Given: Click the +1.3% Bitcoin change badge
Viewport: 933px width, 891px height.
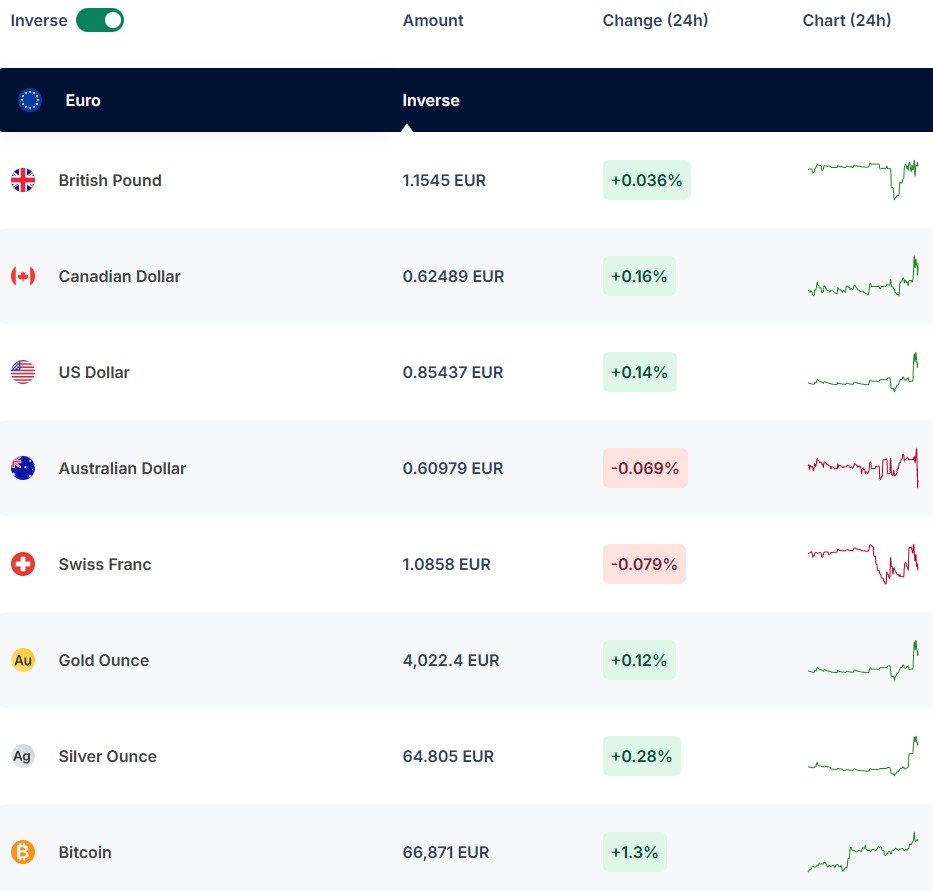Looking at the screenshot, I should (x=634, y=852).
